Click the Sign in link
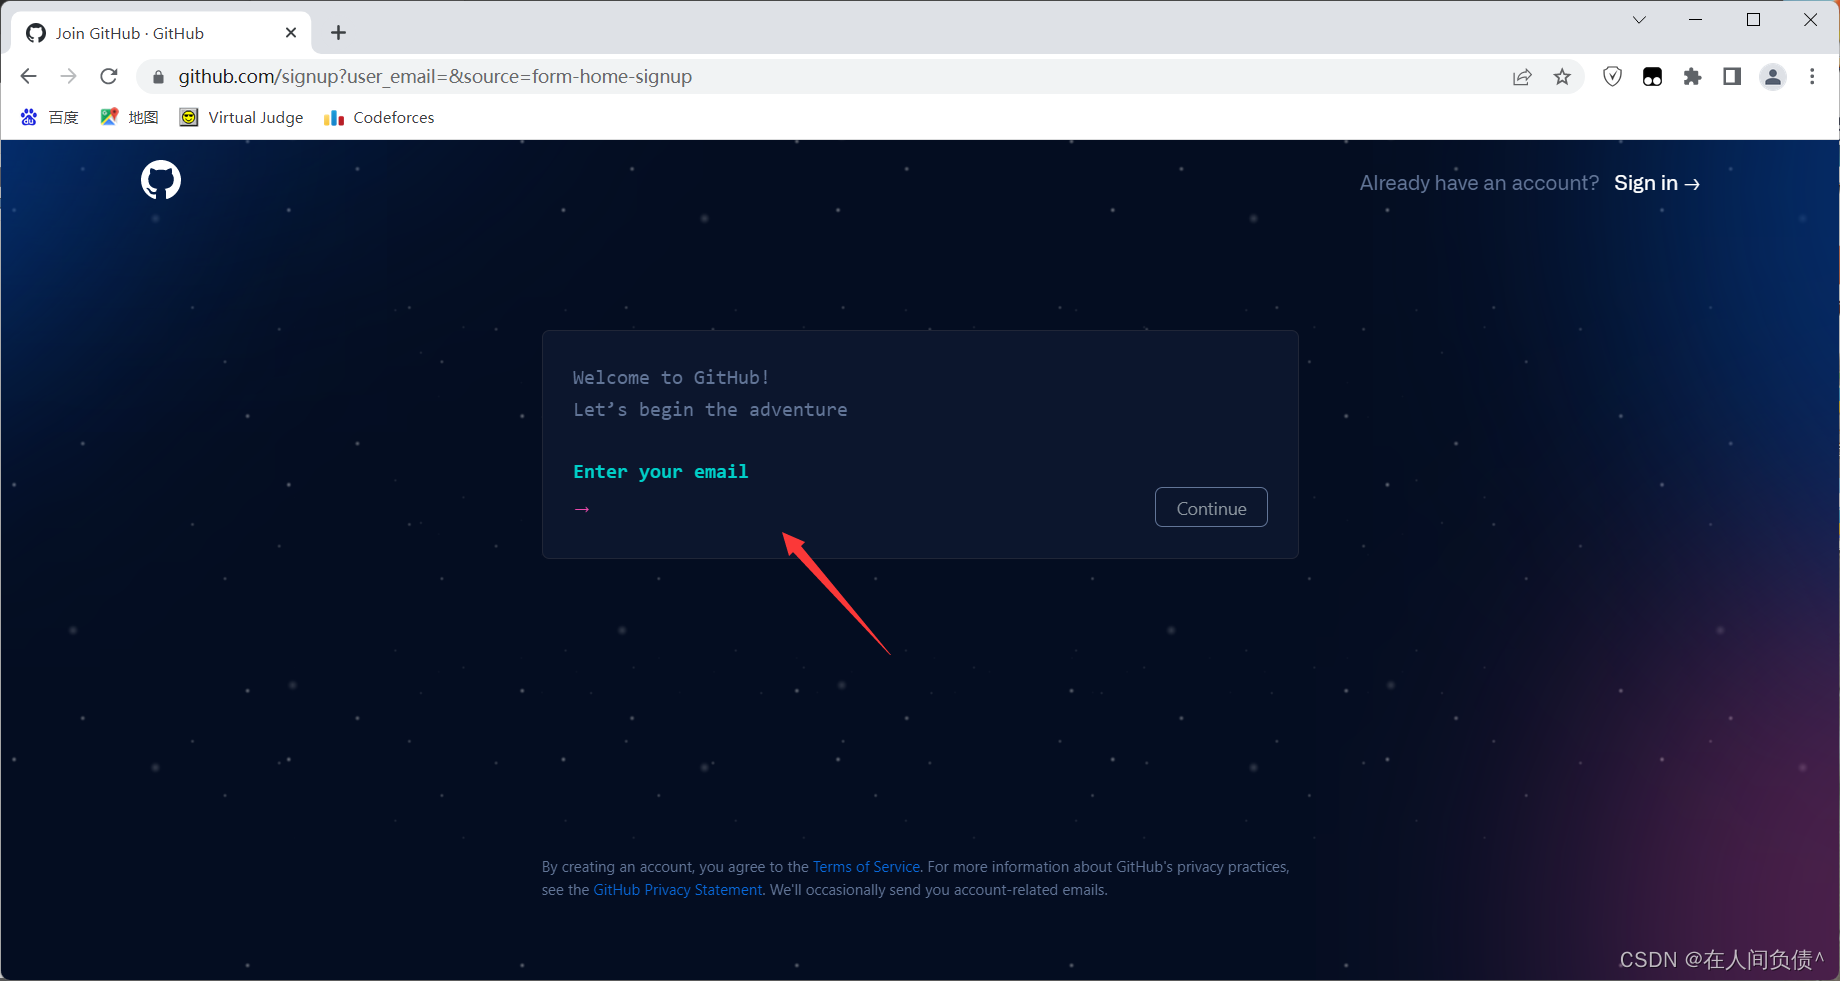This screenshot has height=981, width=1840. pos(1657,183)
